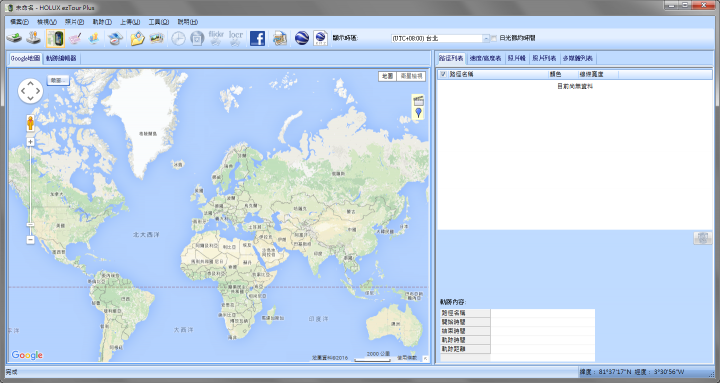This screenshot has height=383, width=720.
Task: Click the clapperboard icon on the map
Action: 418,101
